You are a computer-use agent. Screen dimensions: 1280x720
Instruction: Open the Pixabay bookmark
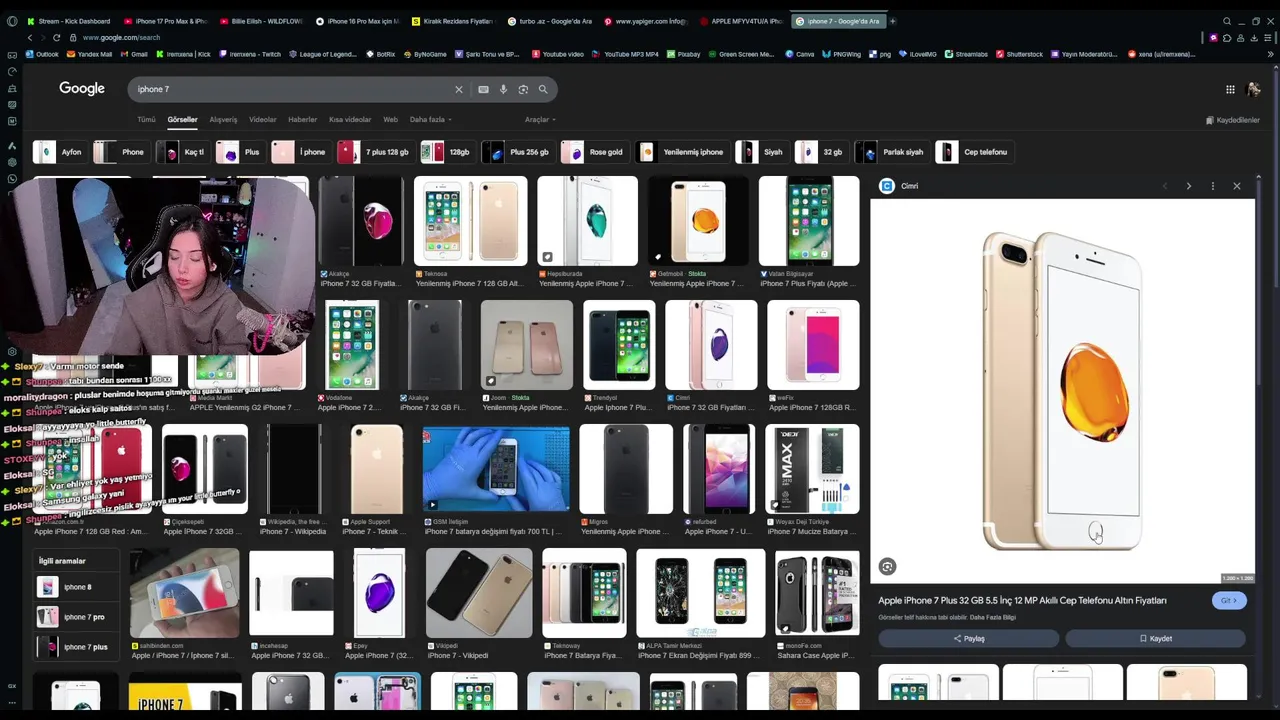pyautogui.click(x=683, y=54)
